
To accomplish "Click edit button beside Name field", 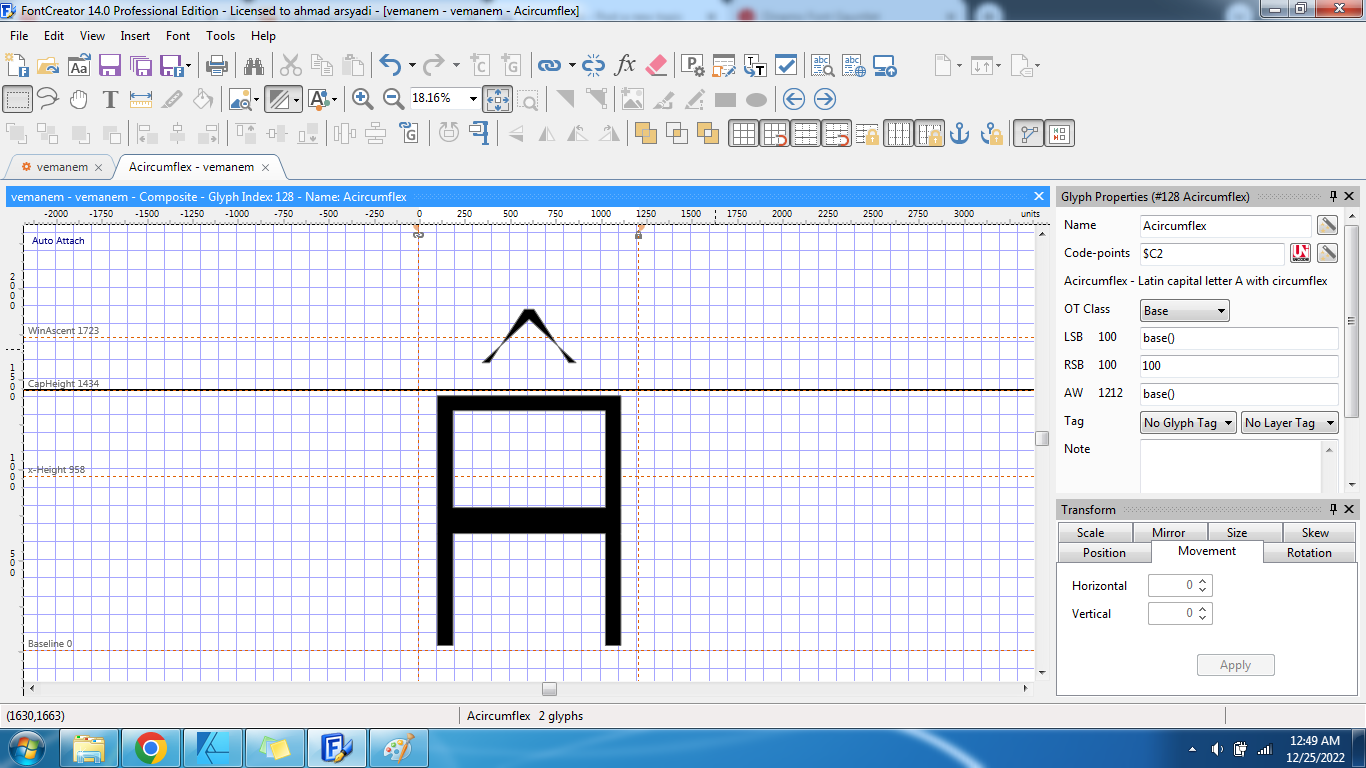I will pos(1327,225).
